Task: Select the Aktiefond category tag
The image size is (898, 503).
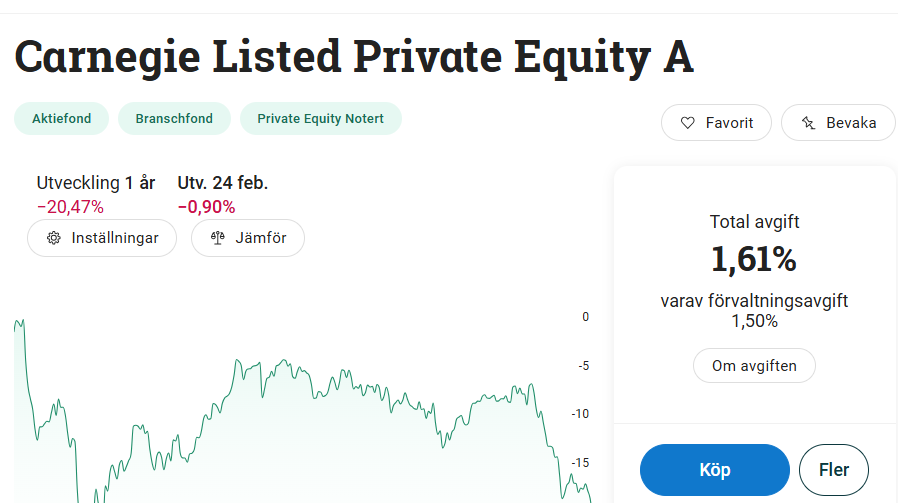Action: pyautogui.click(x=62, y=118)
